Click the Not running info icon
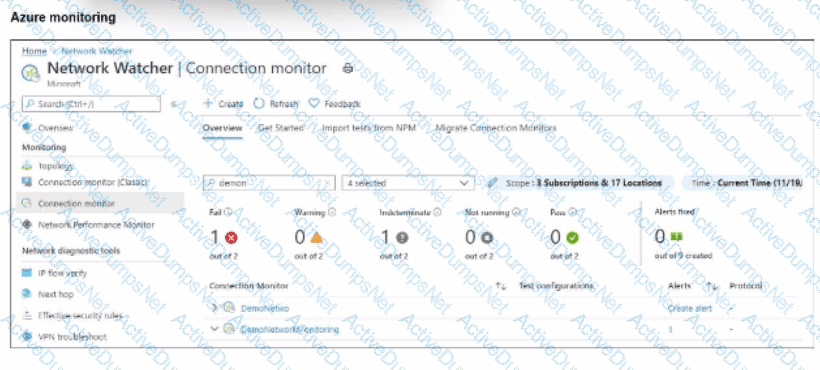Image resolution: width=820 pixels, height=370 pixels. (516, 212)
